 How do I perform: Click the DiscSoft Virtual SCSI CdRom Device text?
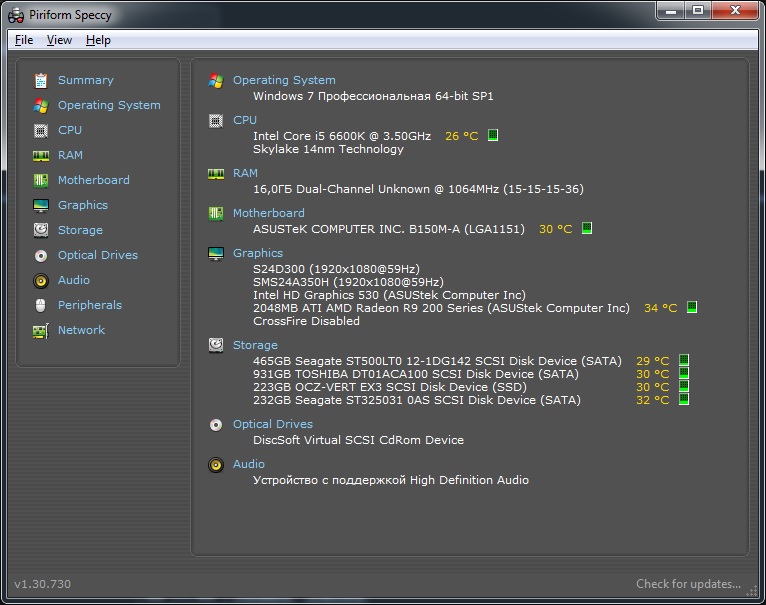[x=358, y=440]
